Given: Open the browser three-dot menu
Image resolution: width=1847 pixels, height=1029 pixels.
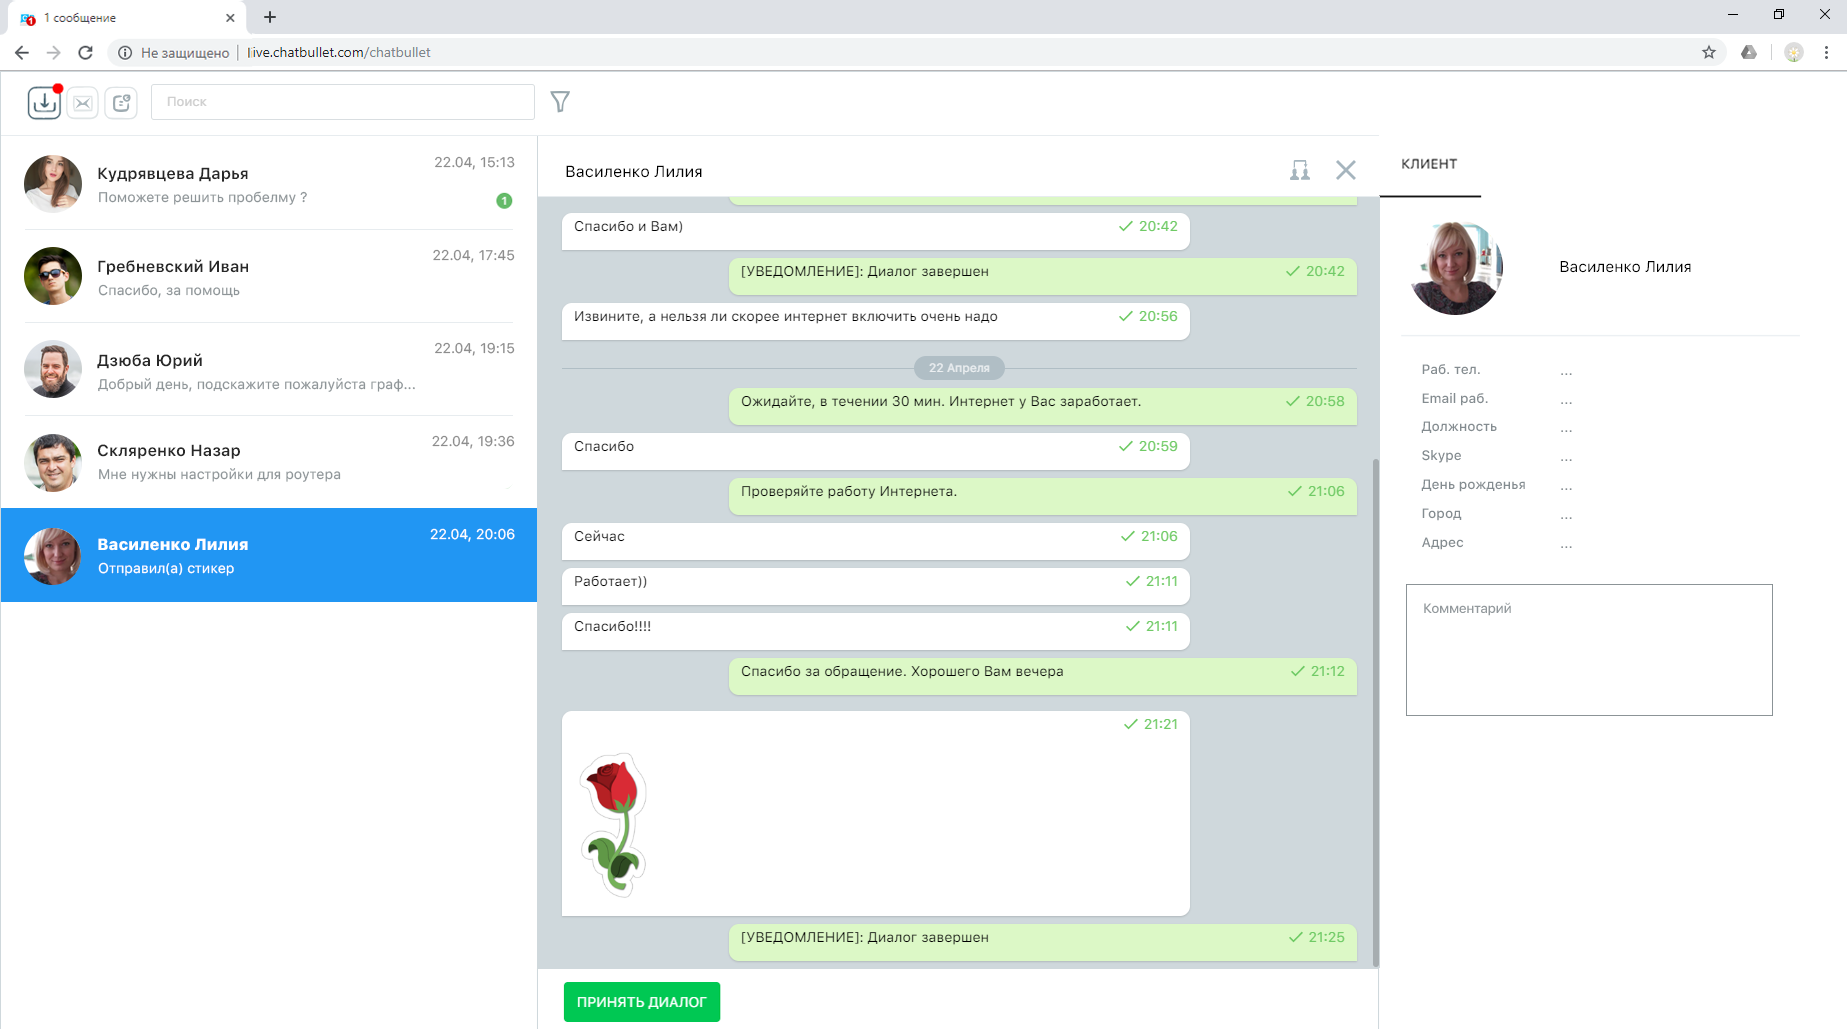Looking at the screenshot, I should pyautogui.click(x=1826, y=52).
